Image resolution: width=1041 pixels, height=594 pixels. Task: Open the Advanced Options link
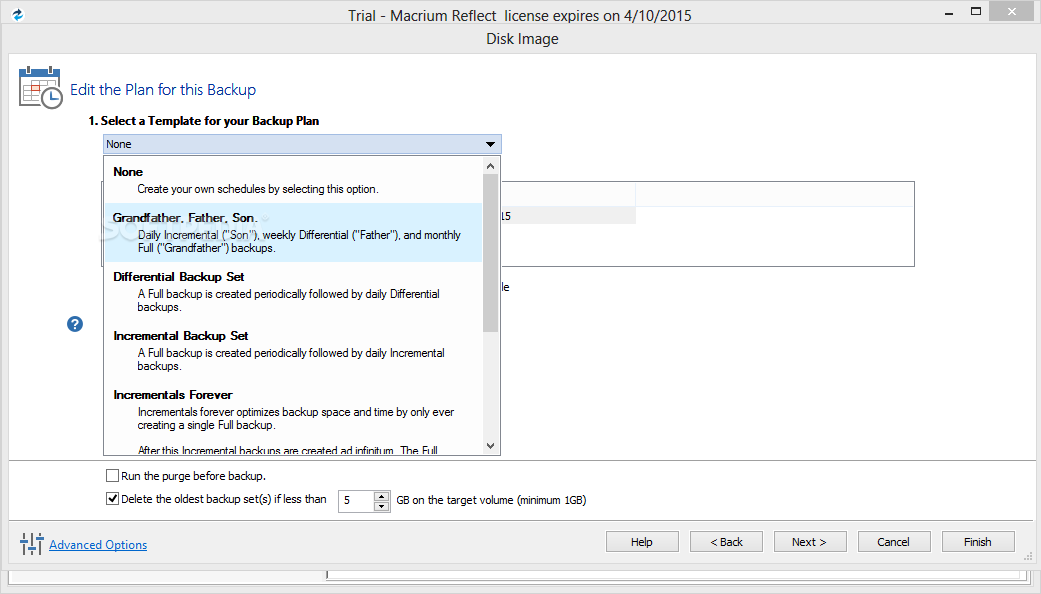tap(98, 544)
